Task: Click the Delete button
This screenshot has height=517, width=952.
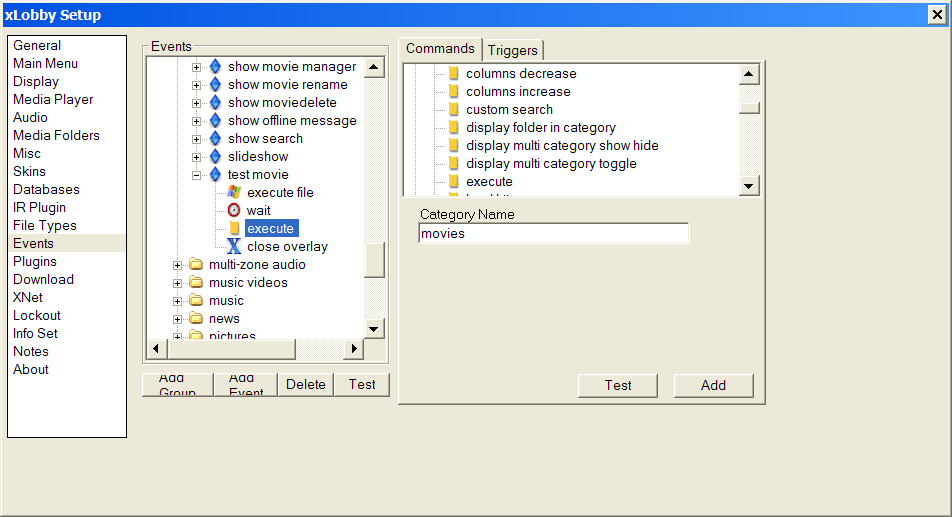Action: click(305, 385)
